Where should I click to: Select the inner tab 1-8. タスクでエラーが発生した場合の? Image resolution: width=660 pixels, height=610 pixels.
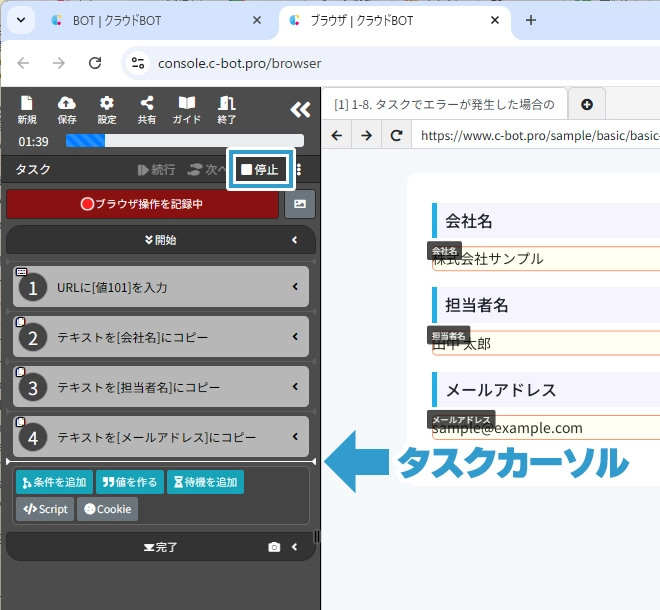[x=443, y=104]
